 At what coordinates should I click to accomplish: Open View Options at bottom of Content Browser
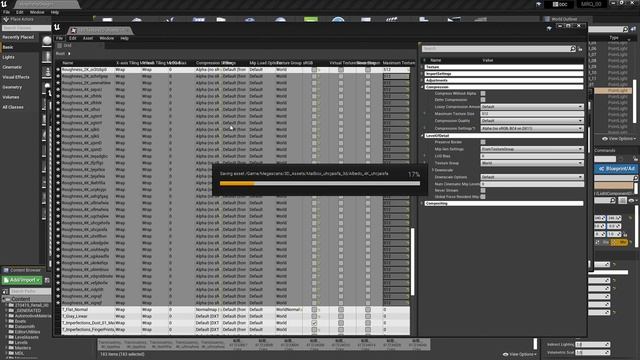pyautogui.click(x=520, y=354)
